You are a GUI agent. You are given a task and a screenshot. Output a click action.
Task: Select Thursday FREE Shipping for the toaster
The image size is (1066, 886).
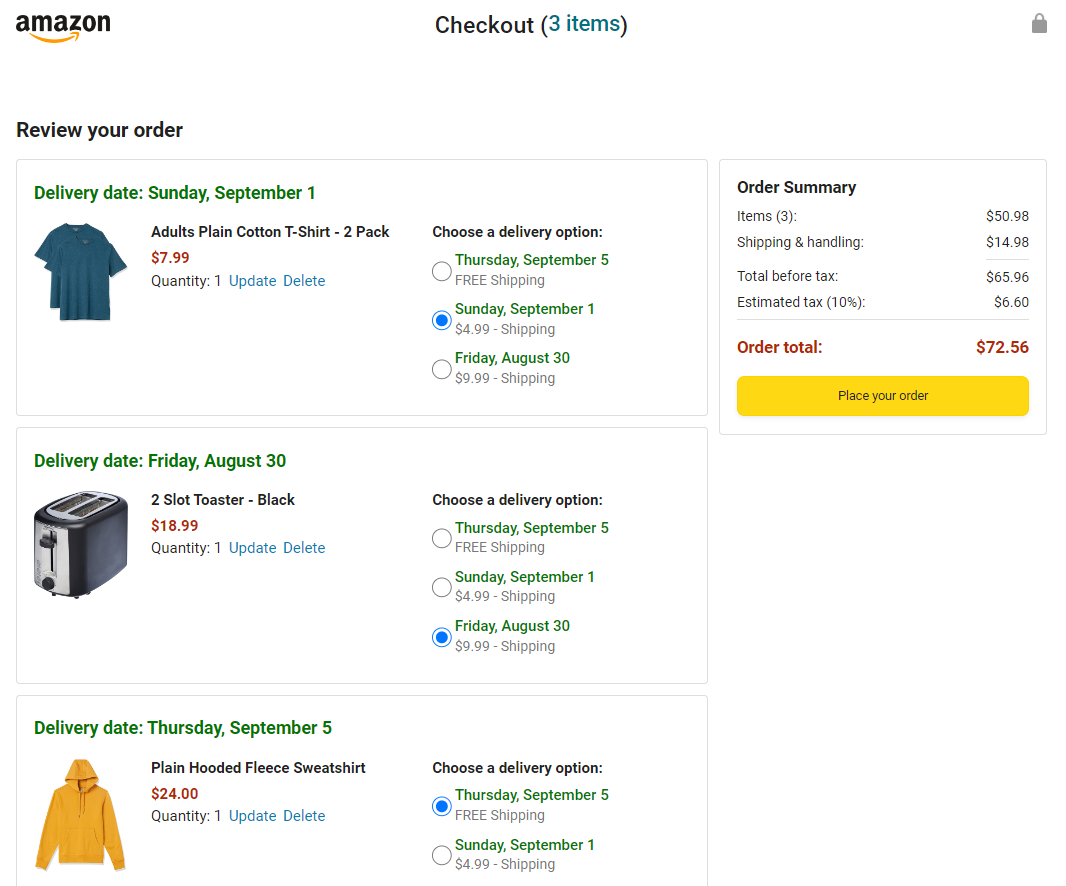(442, 538)
